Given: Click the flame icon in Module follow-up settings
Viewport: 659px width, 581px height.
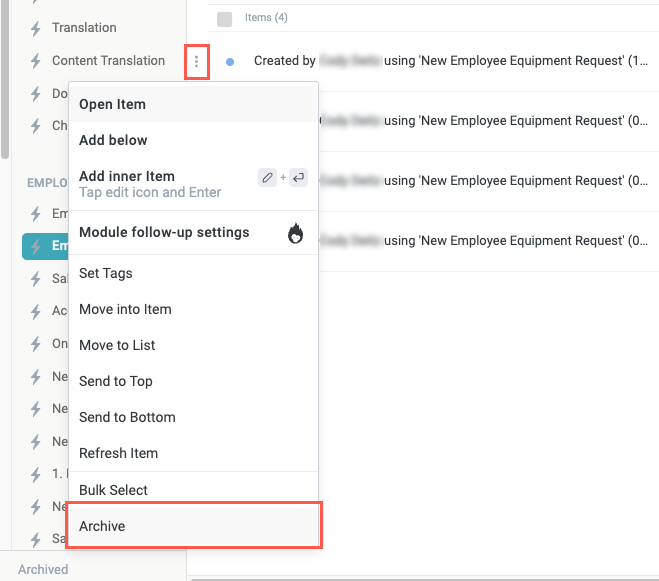Looking at the screenshot, I should pos(296,233).
